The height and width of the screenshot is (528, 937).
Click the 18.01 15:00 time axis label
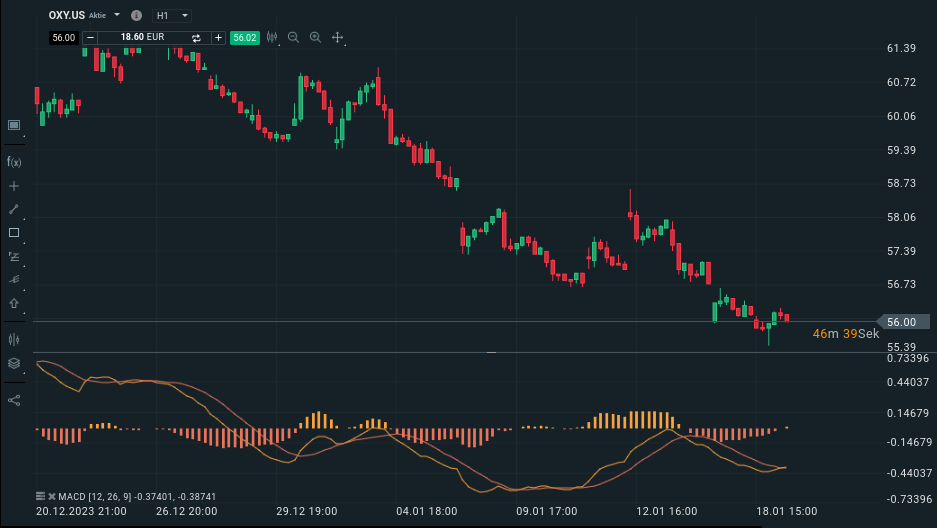pyautogui.click(x=787, y=511)
